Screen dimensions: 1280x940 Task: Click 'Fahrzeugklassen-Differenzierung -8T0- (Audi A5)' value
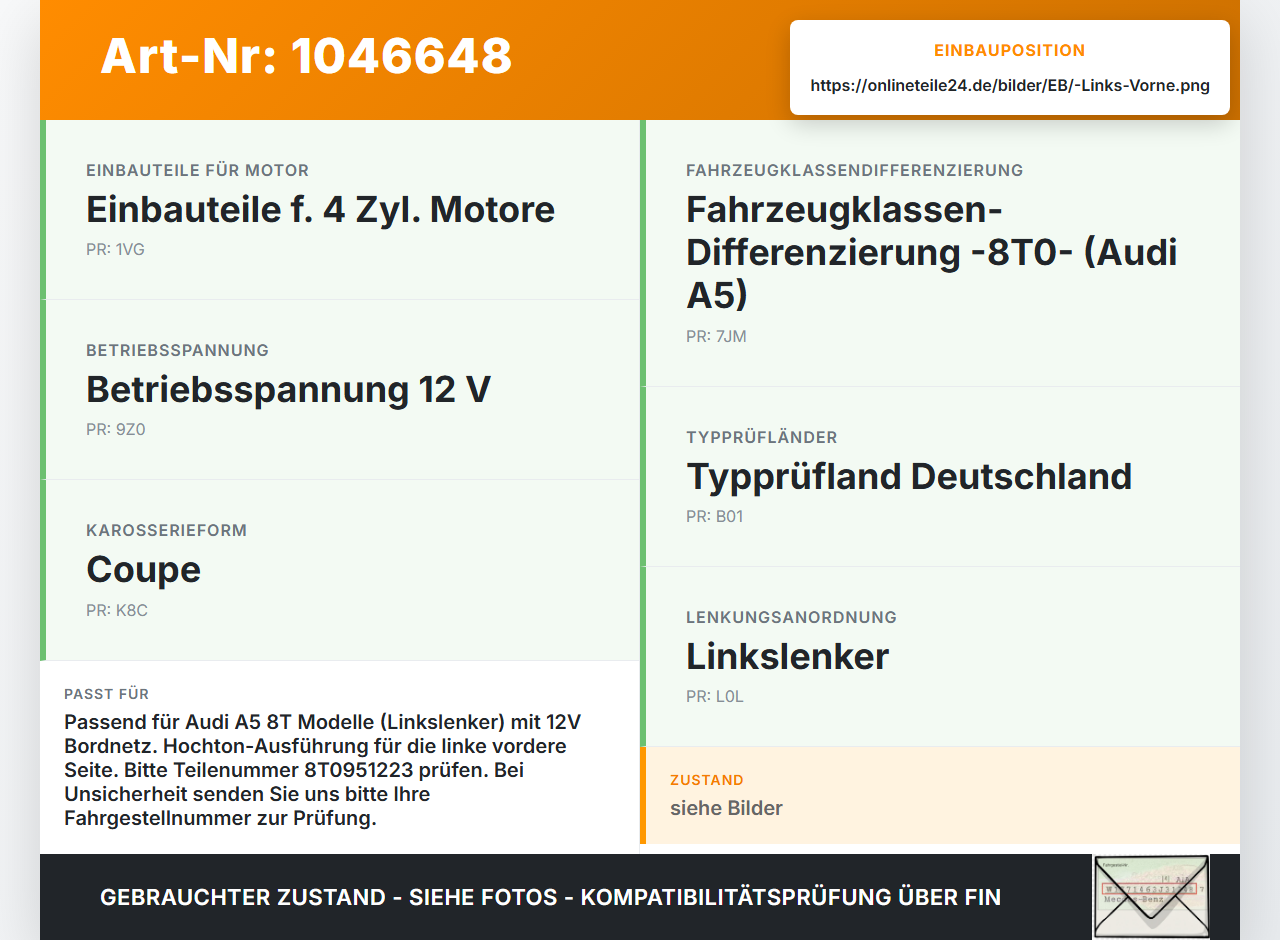point(931,252)
